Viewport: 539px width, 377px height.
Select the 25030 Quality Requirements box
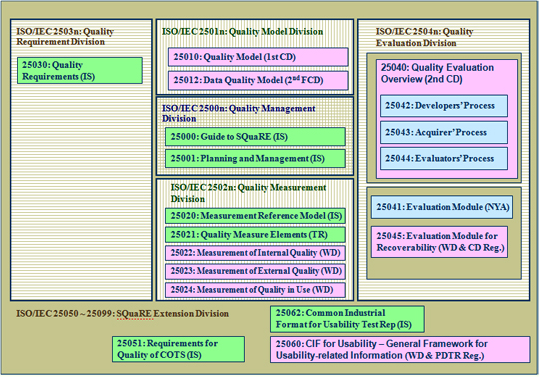(x=80, y=71)
